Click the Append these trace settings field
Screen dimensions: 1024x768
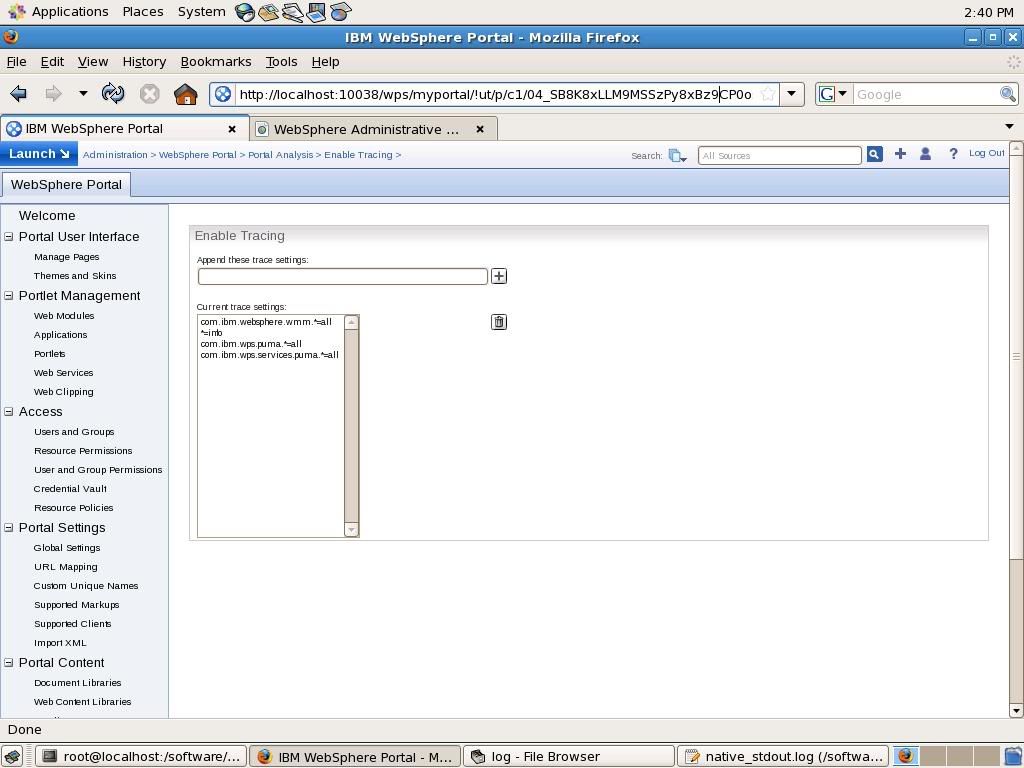pos(343,276)
